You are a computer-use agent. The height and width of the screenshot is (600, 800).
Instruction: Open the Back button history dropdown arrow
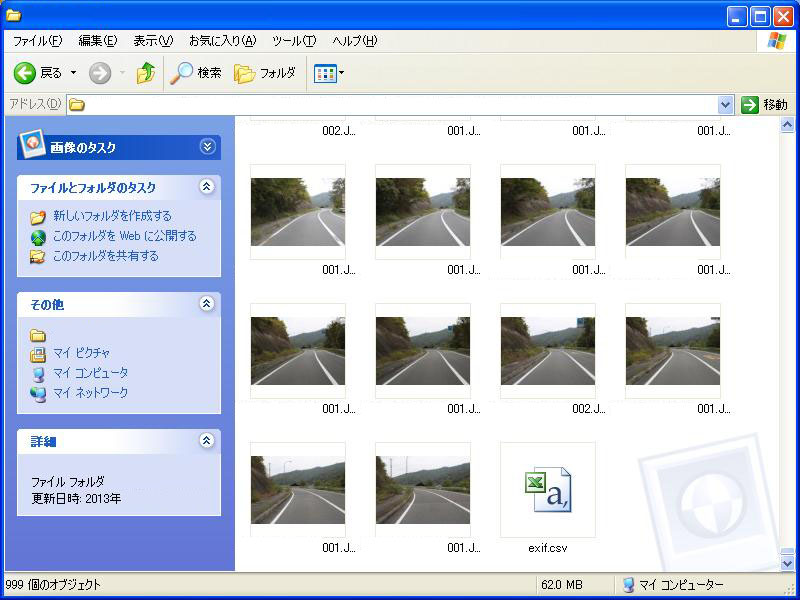coord(73,73)
